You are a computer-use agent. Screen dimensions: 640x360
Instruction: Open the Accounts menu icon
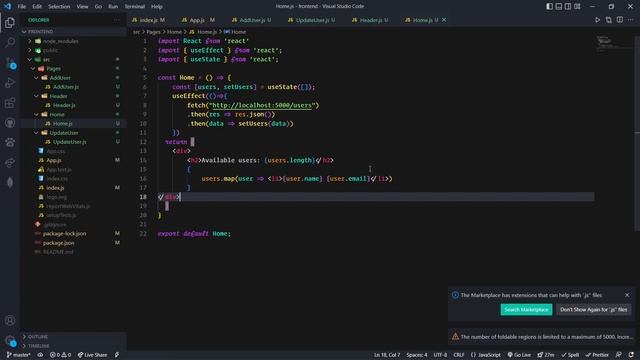coord(10,320)
